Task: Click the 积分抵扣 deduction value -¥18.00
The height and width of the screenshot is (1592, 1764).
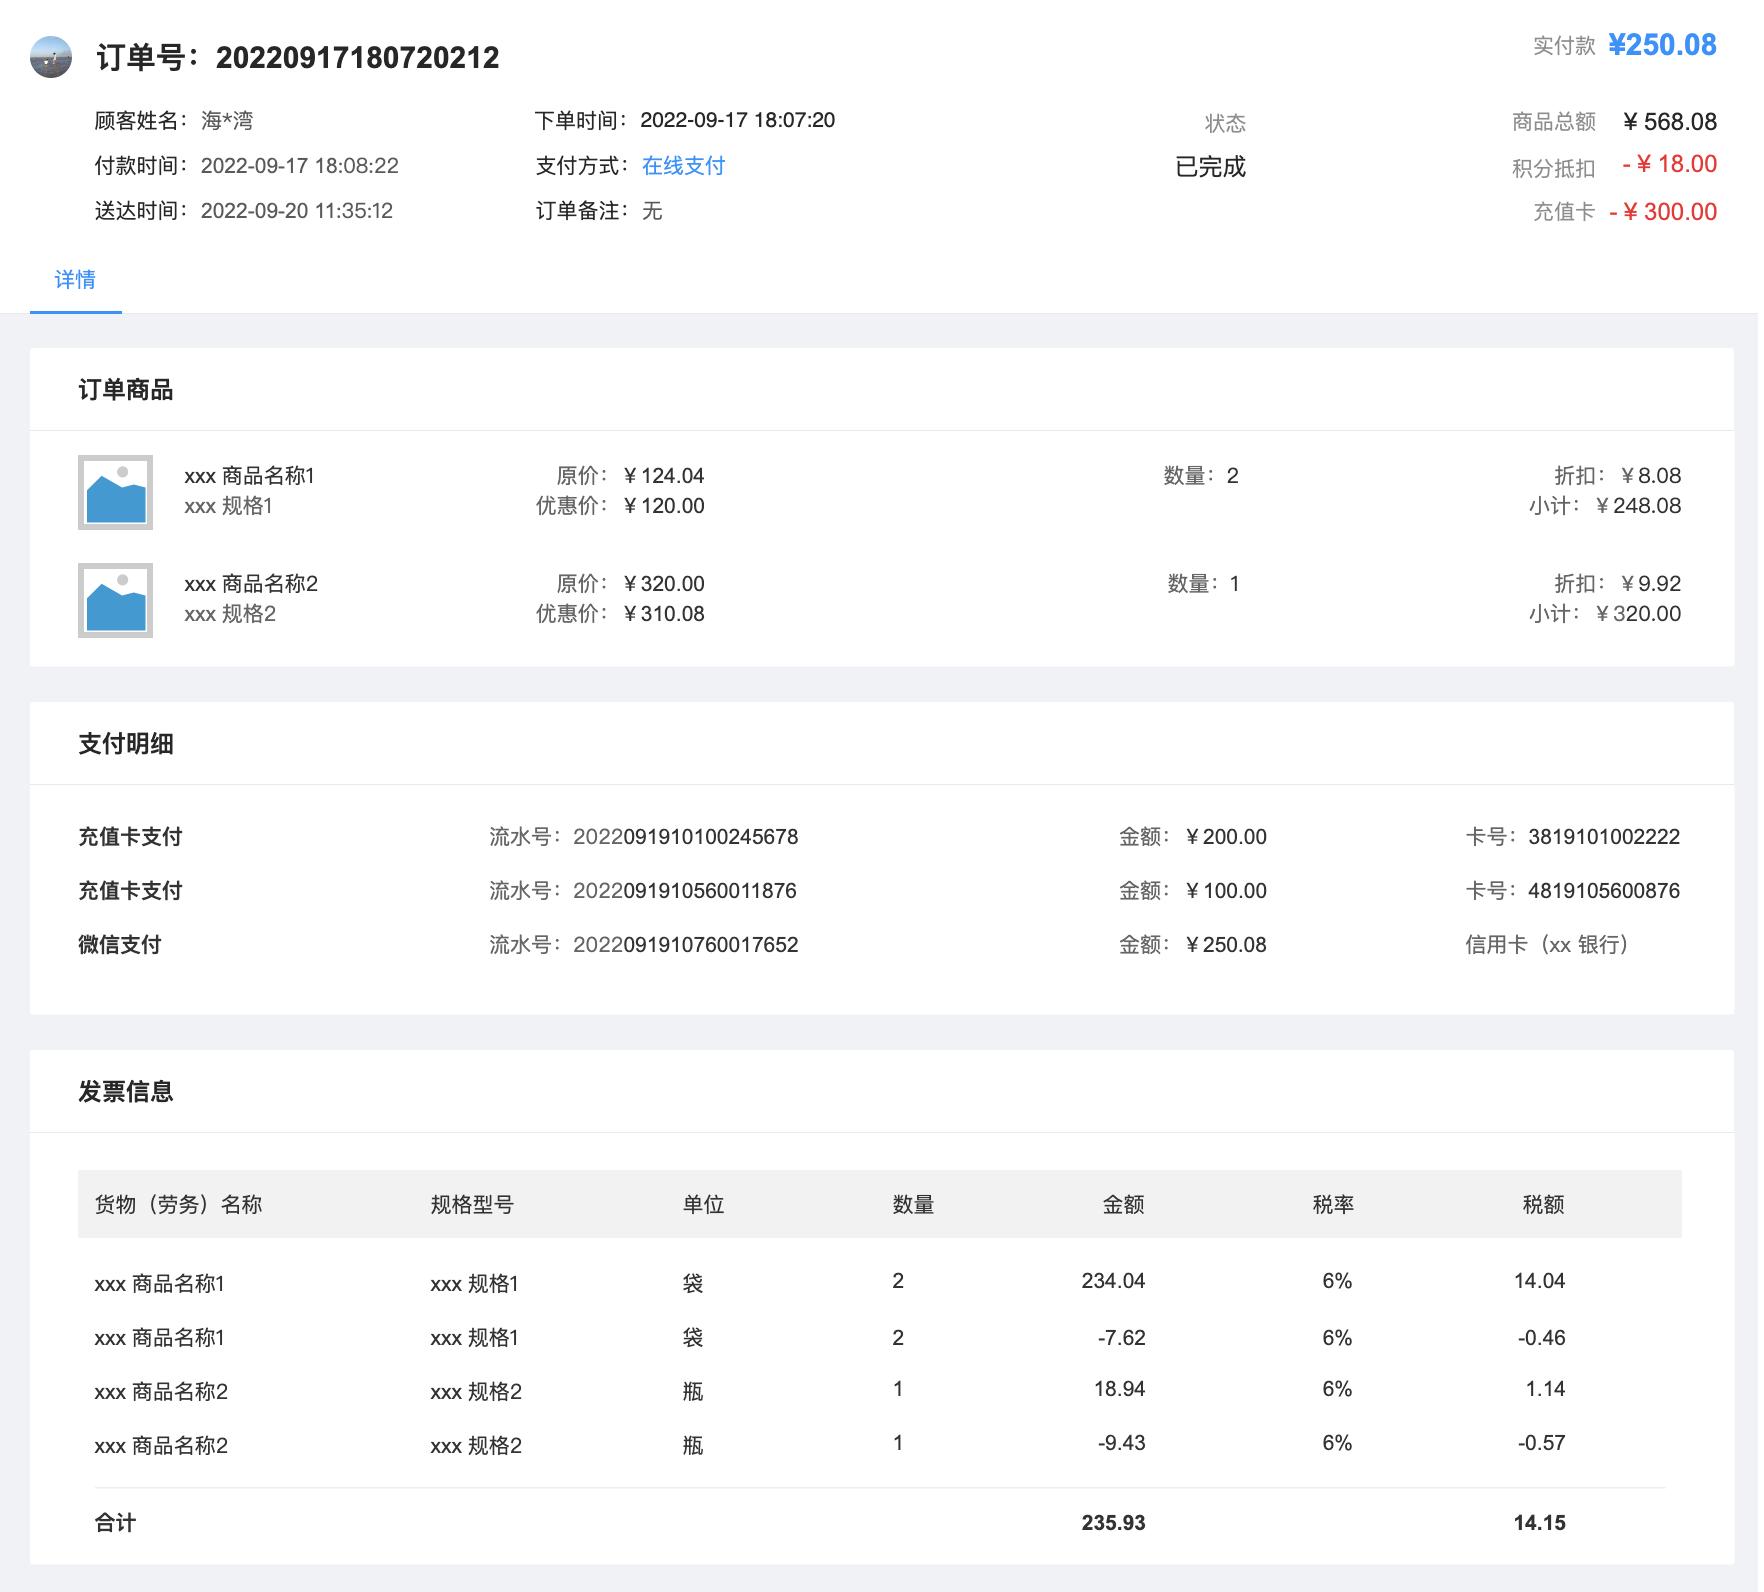Action: coord(1668,166)
